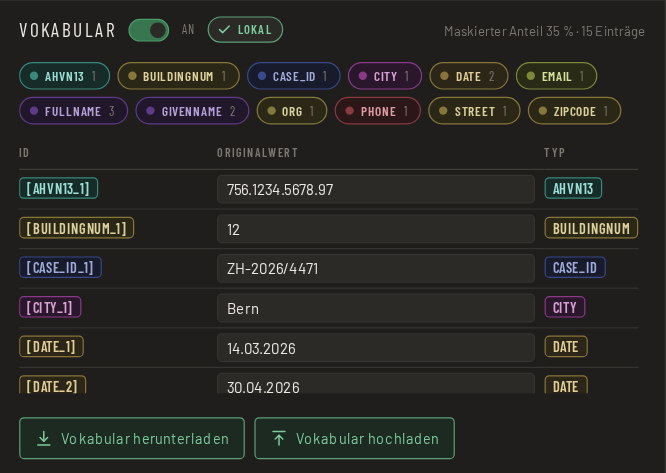Edit the ZH-2026/4471 value field

click(375, 268)
